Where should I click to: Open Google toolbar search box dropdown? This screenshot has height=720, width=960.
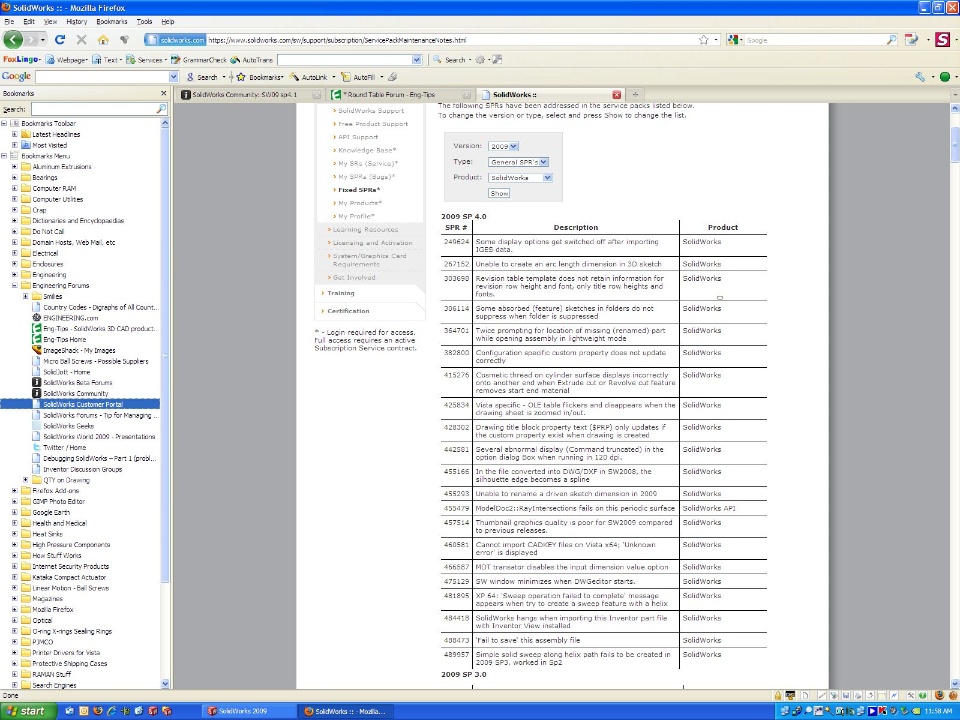point(173,77)
